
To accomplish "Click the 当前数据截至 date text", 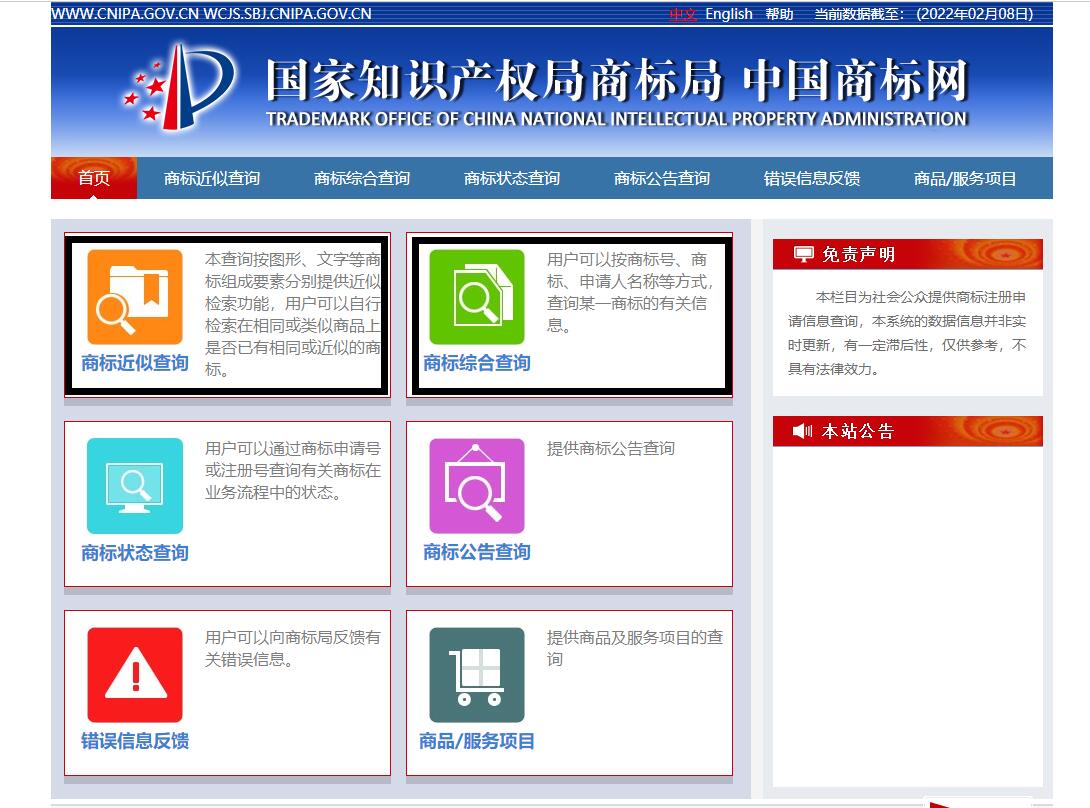I will [924, 14].
